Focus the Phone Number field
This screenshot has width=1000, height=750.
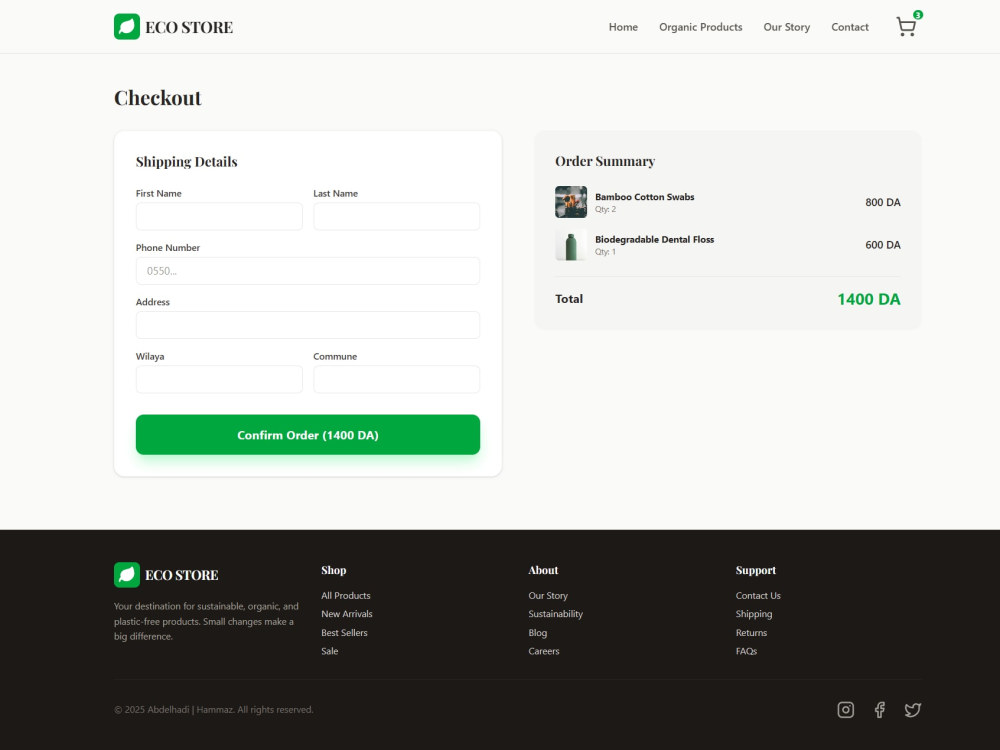tap(308, 271)
